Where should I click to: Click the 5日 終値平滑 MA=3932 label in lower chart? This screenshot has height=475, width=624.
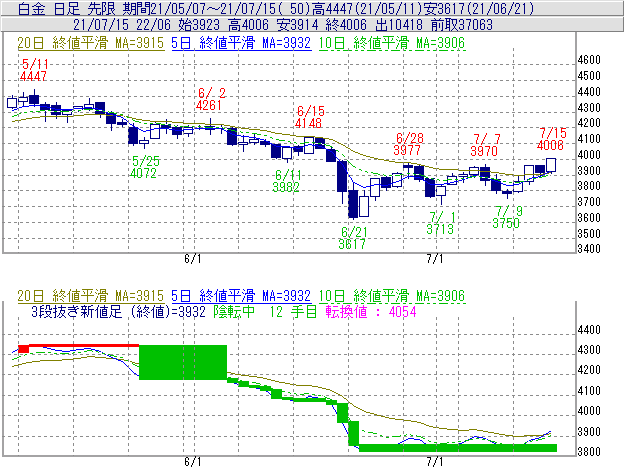tap(241, 296)
